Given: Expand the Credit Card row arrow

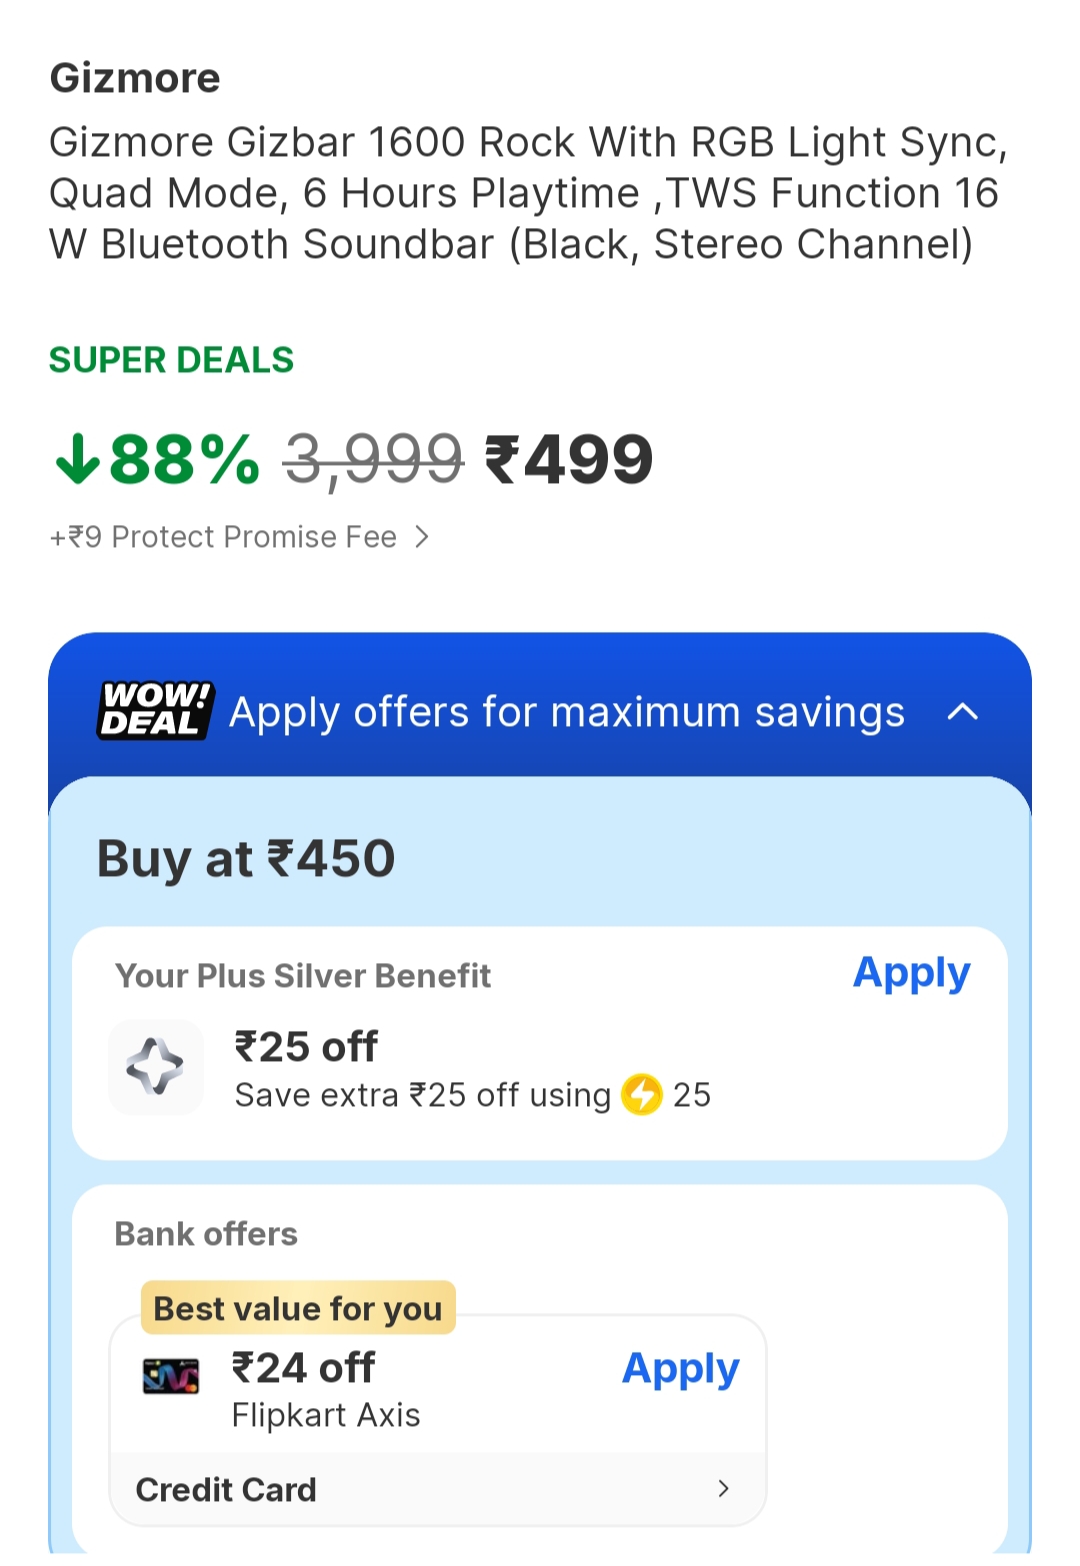Looking at the screenshot, I should (x=723, y=1489).
